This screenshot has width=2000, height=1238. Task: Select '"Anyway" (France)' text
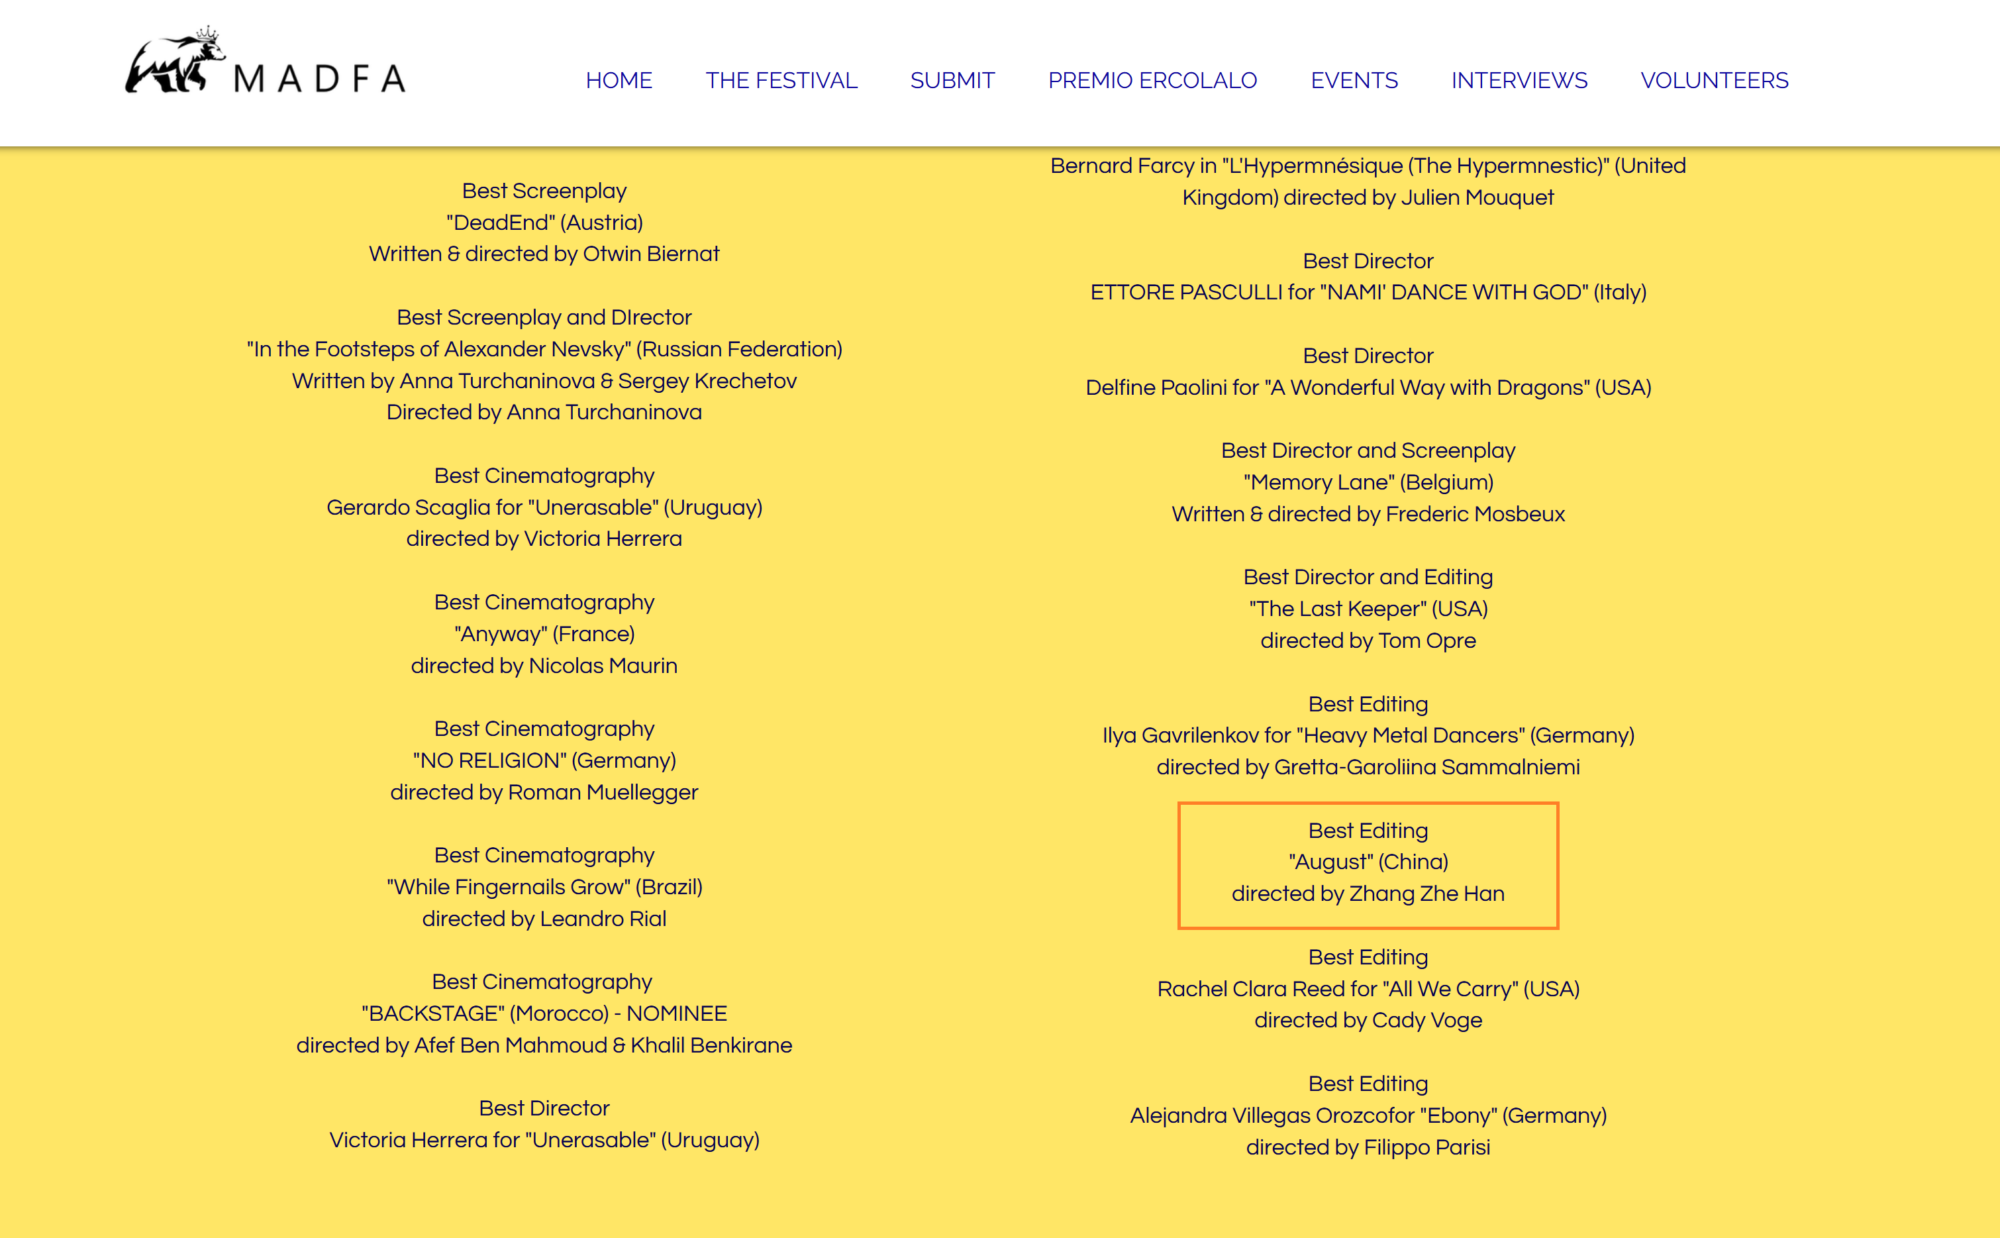544,634
